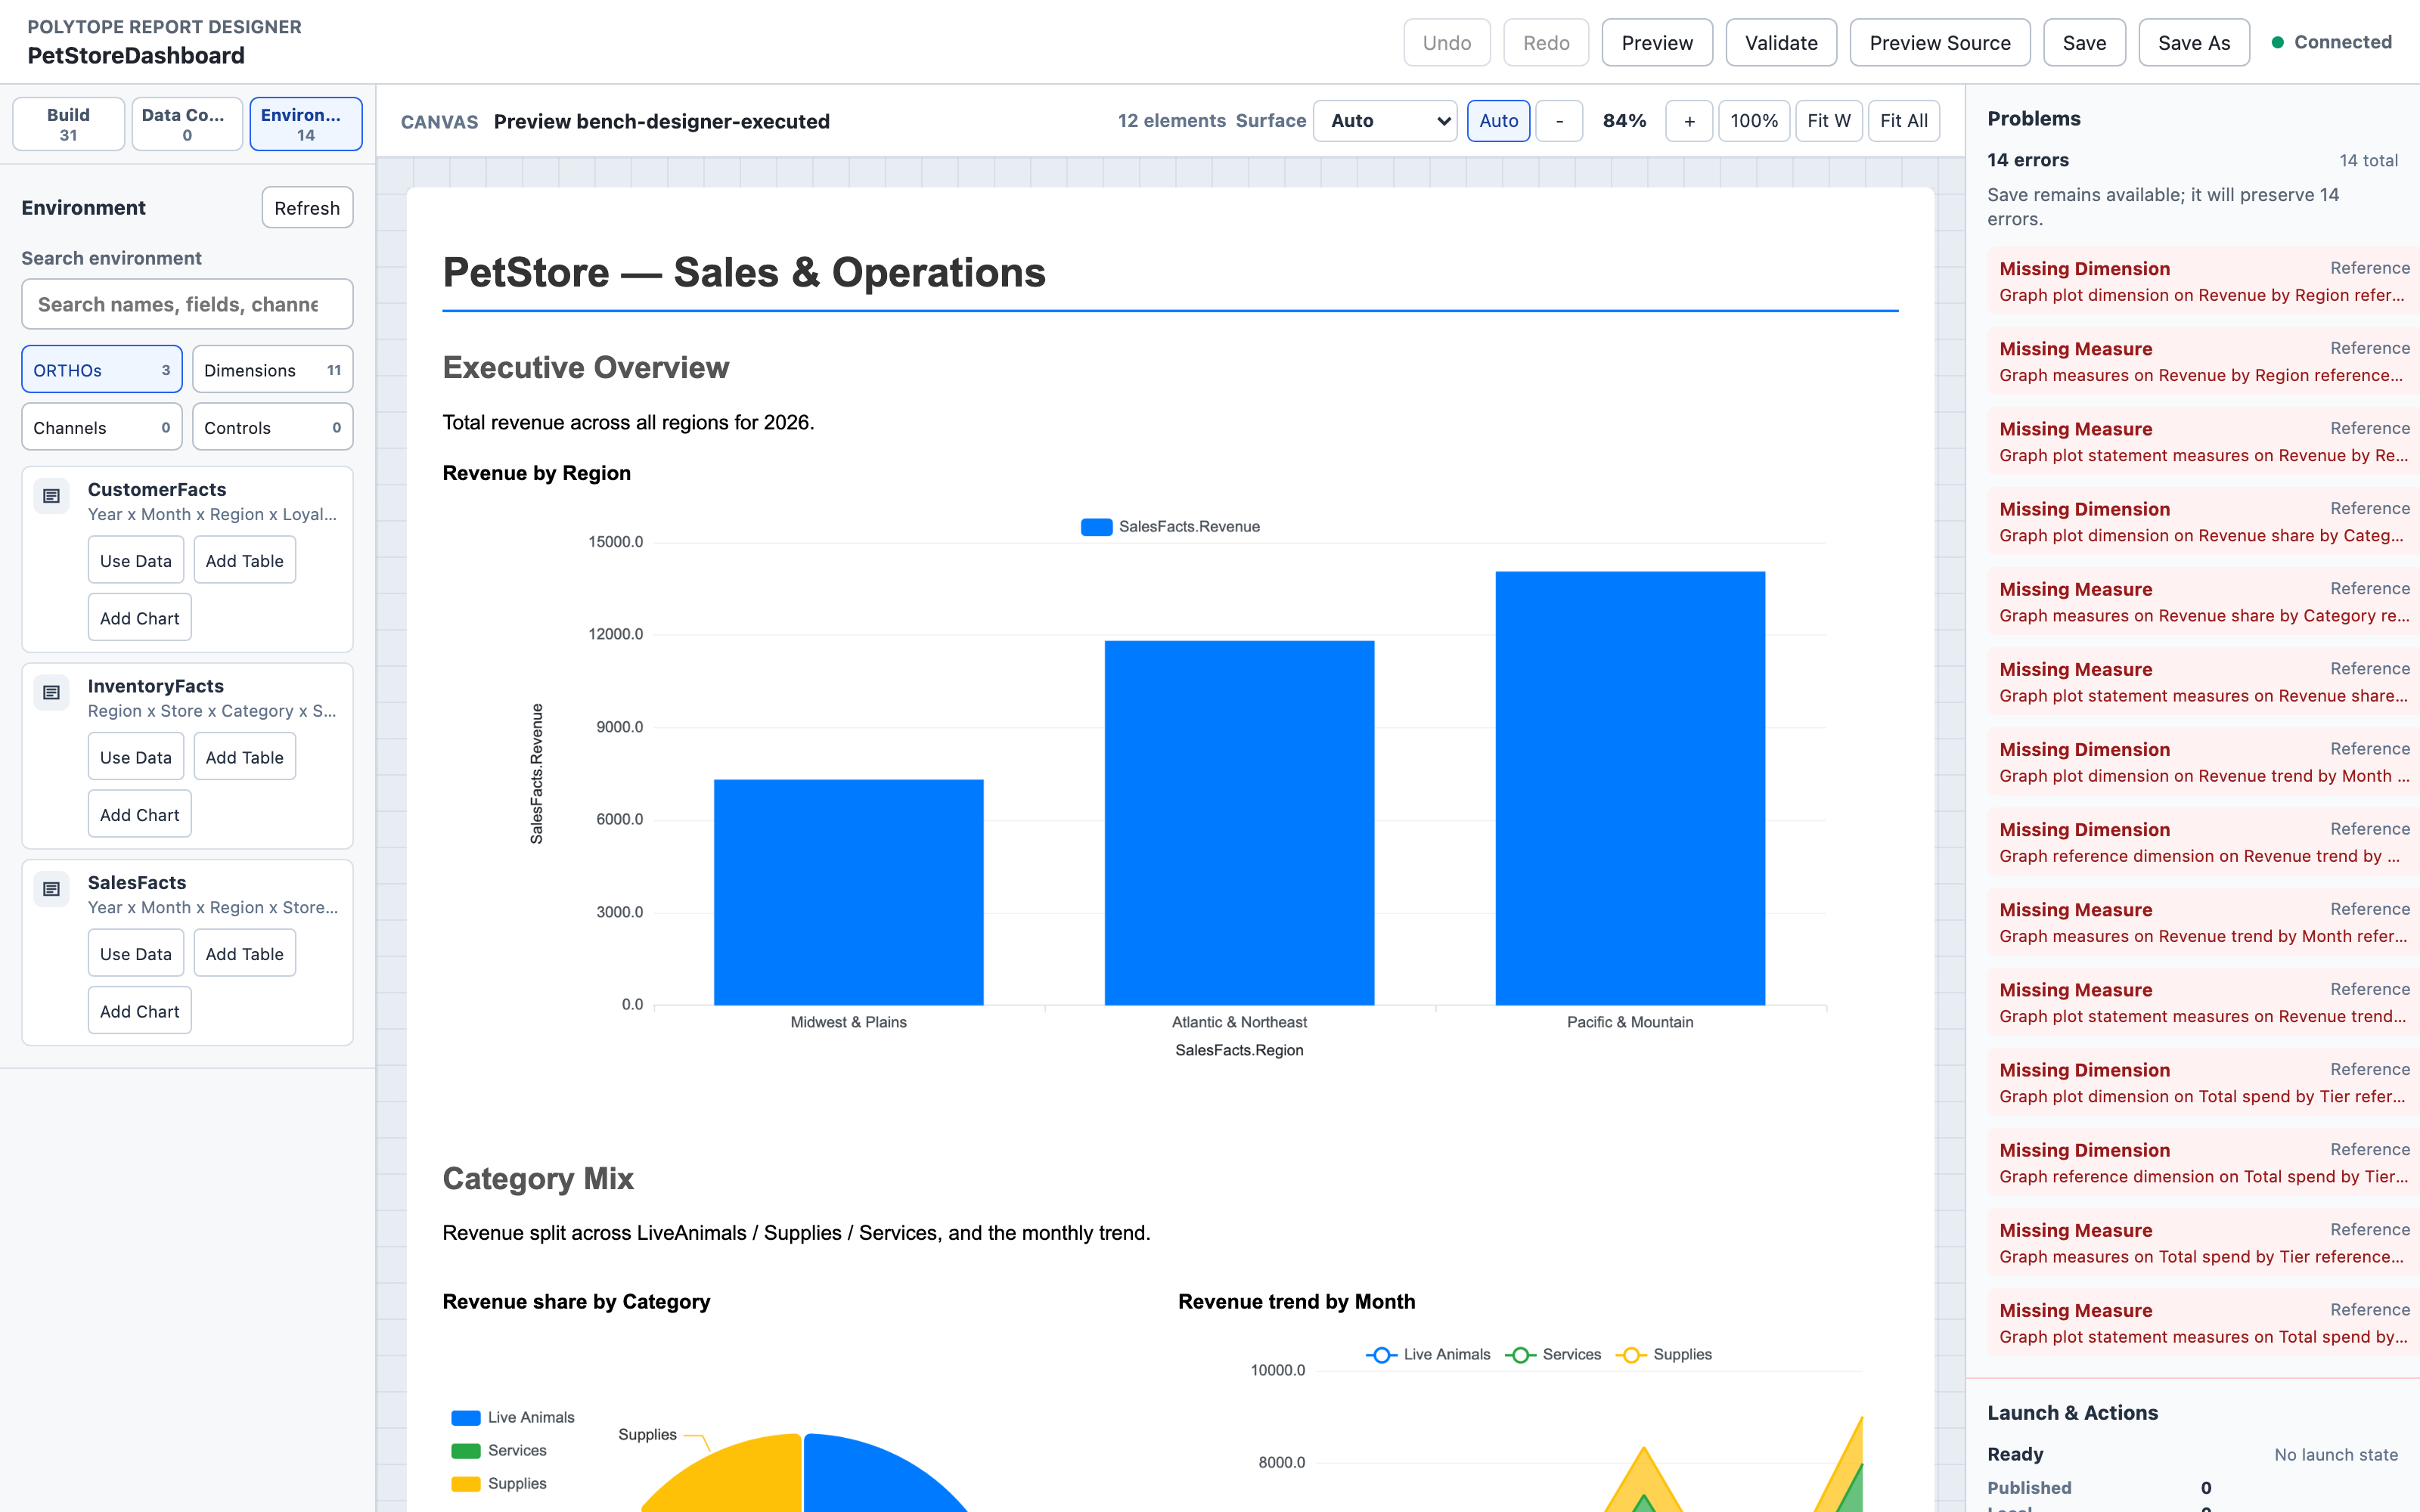The height and width of the screenshot is (1512, 2420).
Task: Click the green Connected status dot
Action: (2277, 42)
